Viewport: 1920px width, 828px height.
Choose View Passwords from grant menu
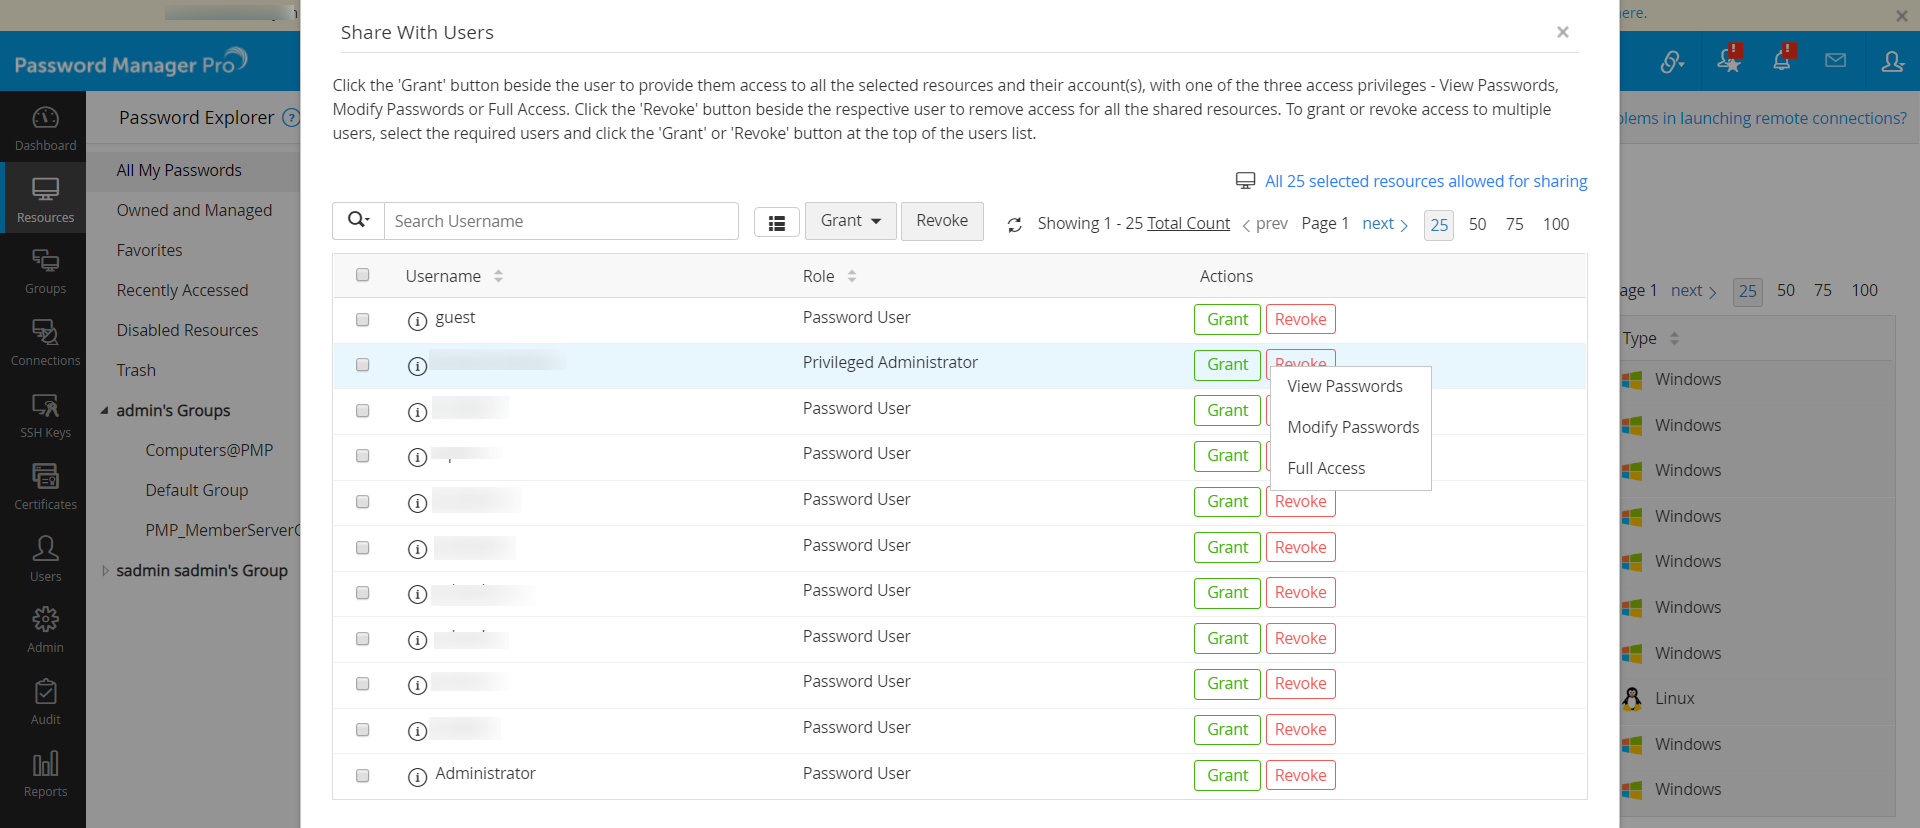tap(1344, 387)
